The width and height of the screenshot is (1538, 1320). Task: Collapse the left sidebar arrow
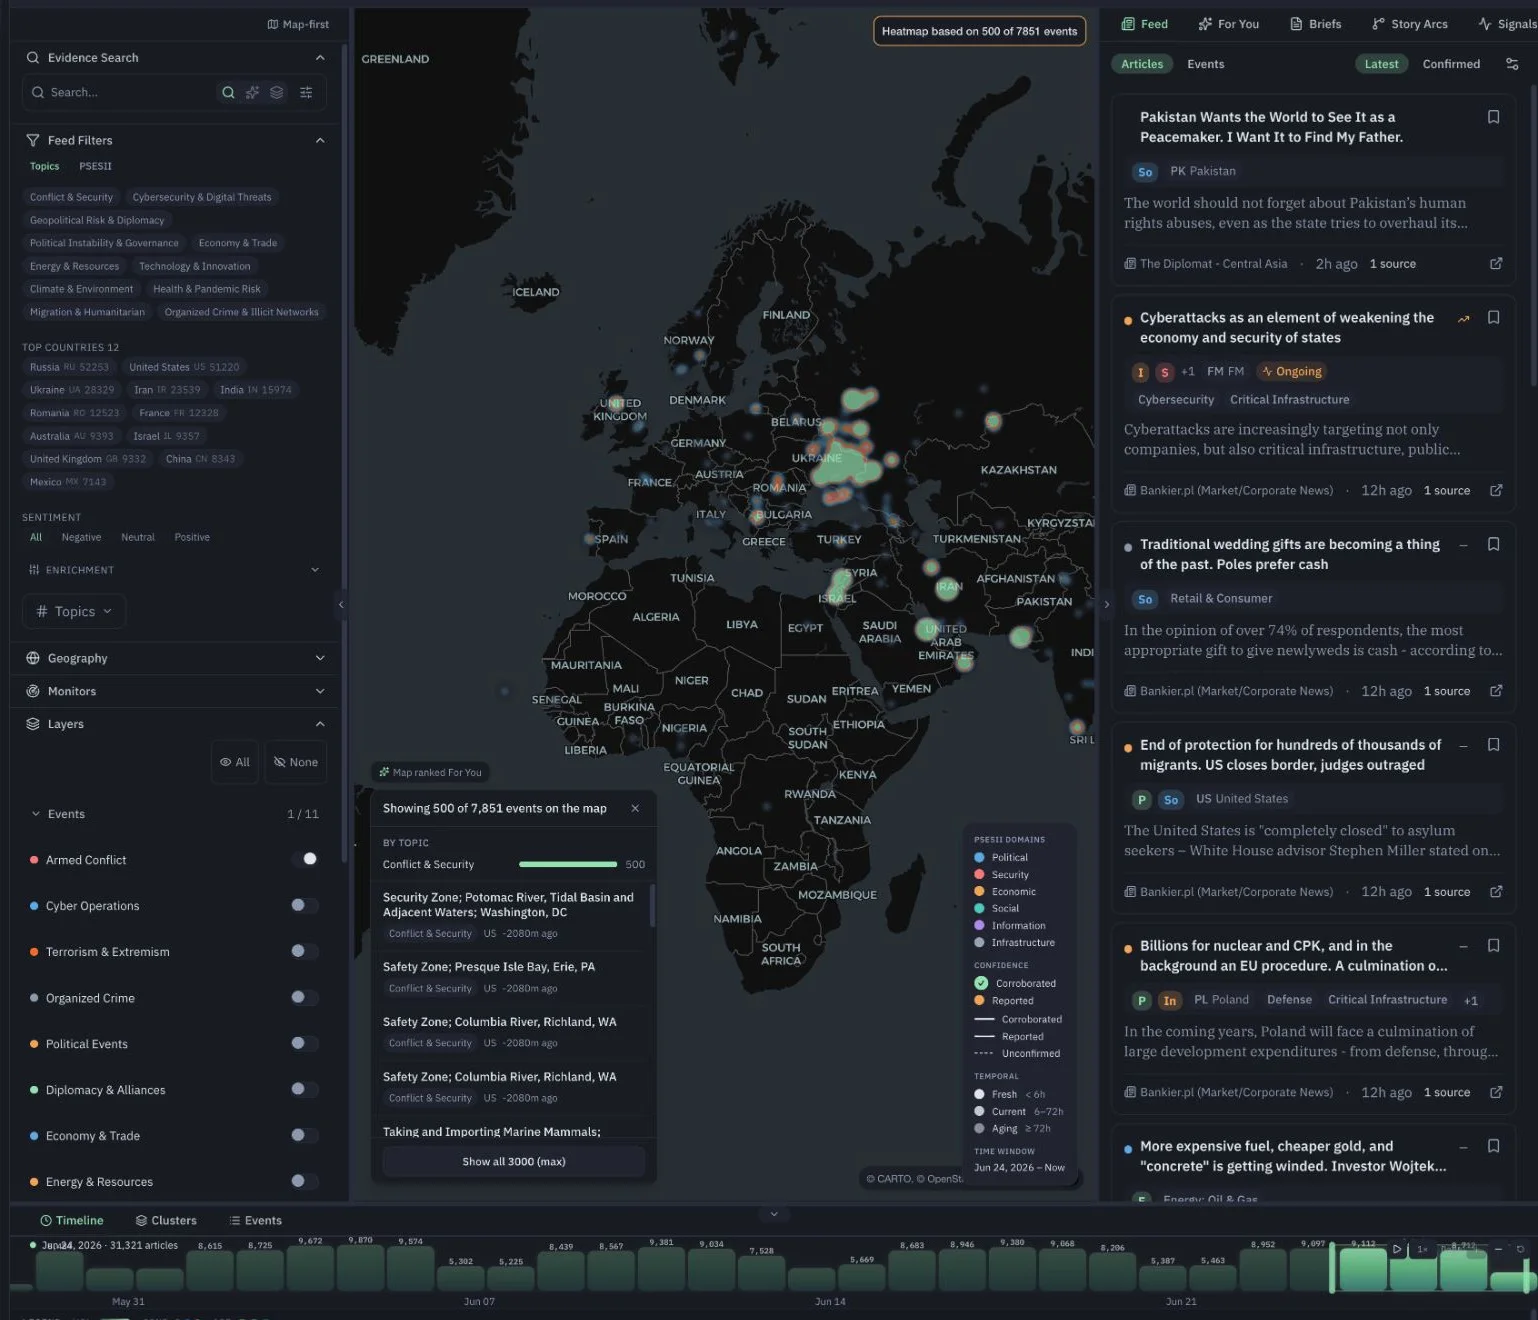pos(341,604)
